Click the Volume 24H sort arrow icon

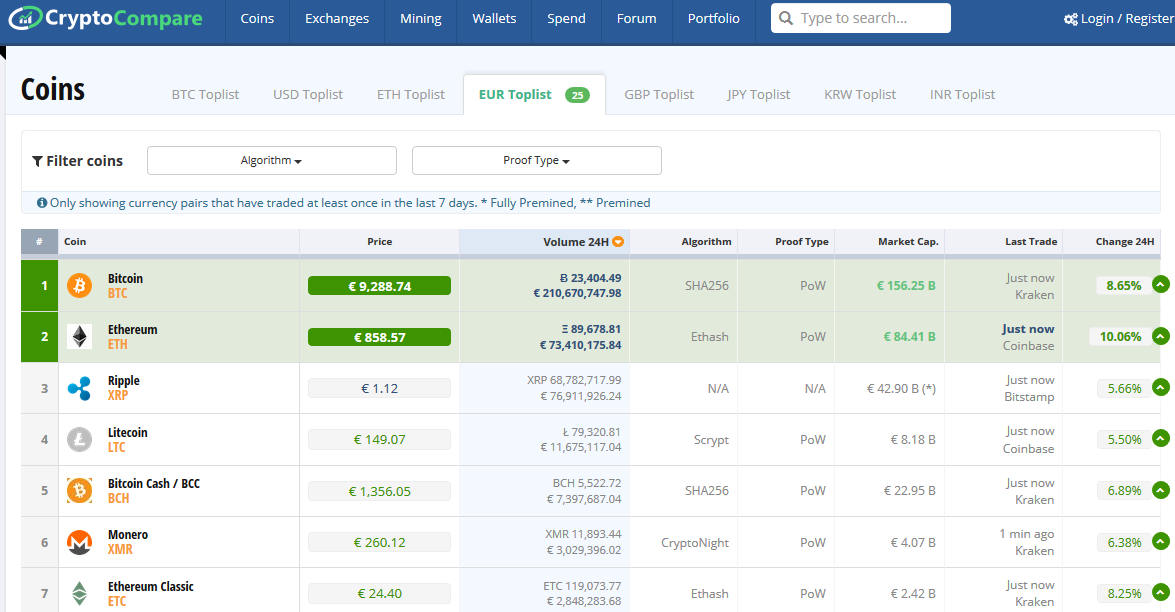pyautogui.click(x=618, y=242)
